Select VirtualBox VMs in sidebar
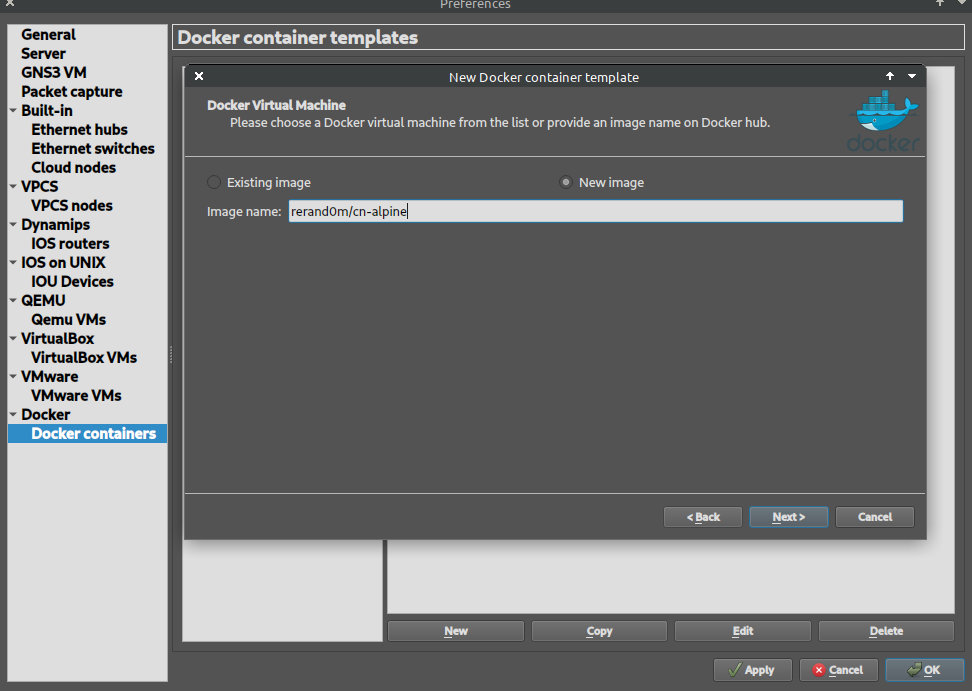Viewport: 972px width, 691px height. click(84, 358)
